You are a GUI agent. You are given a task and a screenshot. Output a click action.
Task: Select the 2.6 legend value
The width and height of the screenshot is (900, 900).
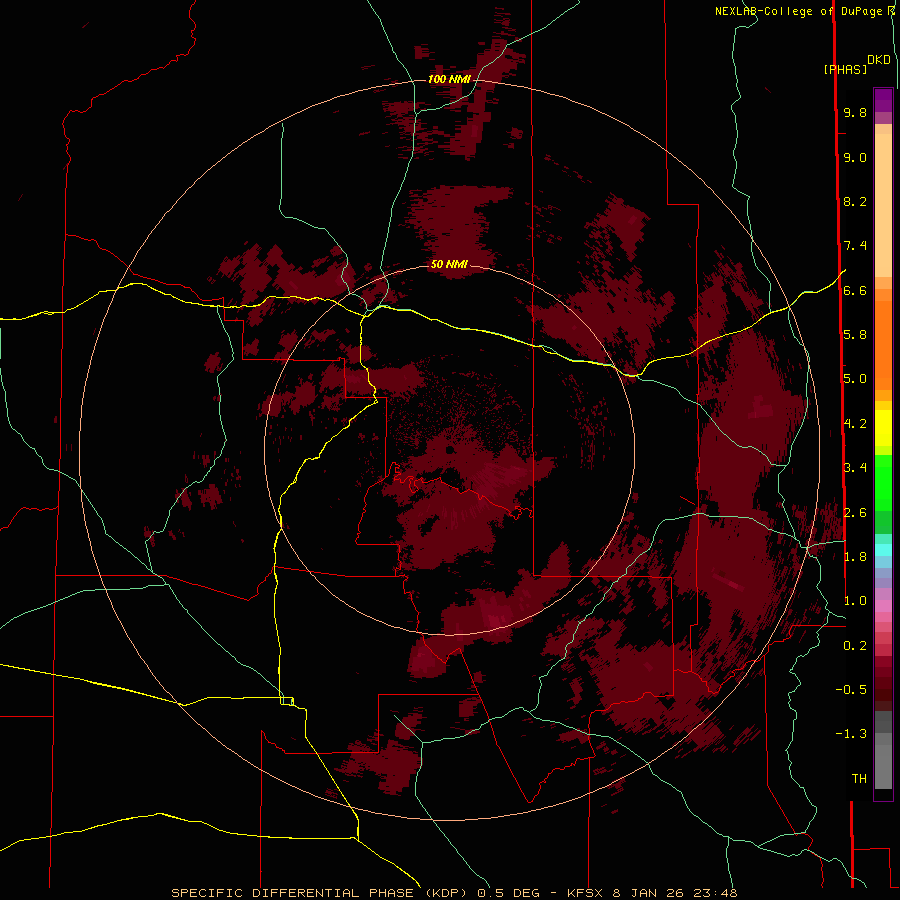tap(855, 513)
